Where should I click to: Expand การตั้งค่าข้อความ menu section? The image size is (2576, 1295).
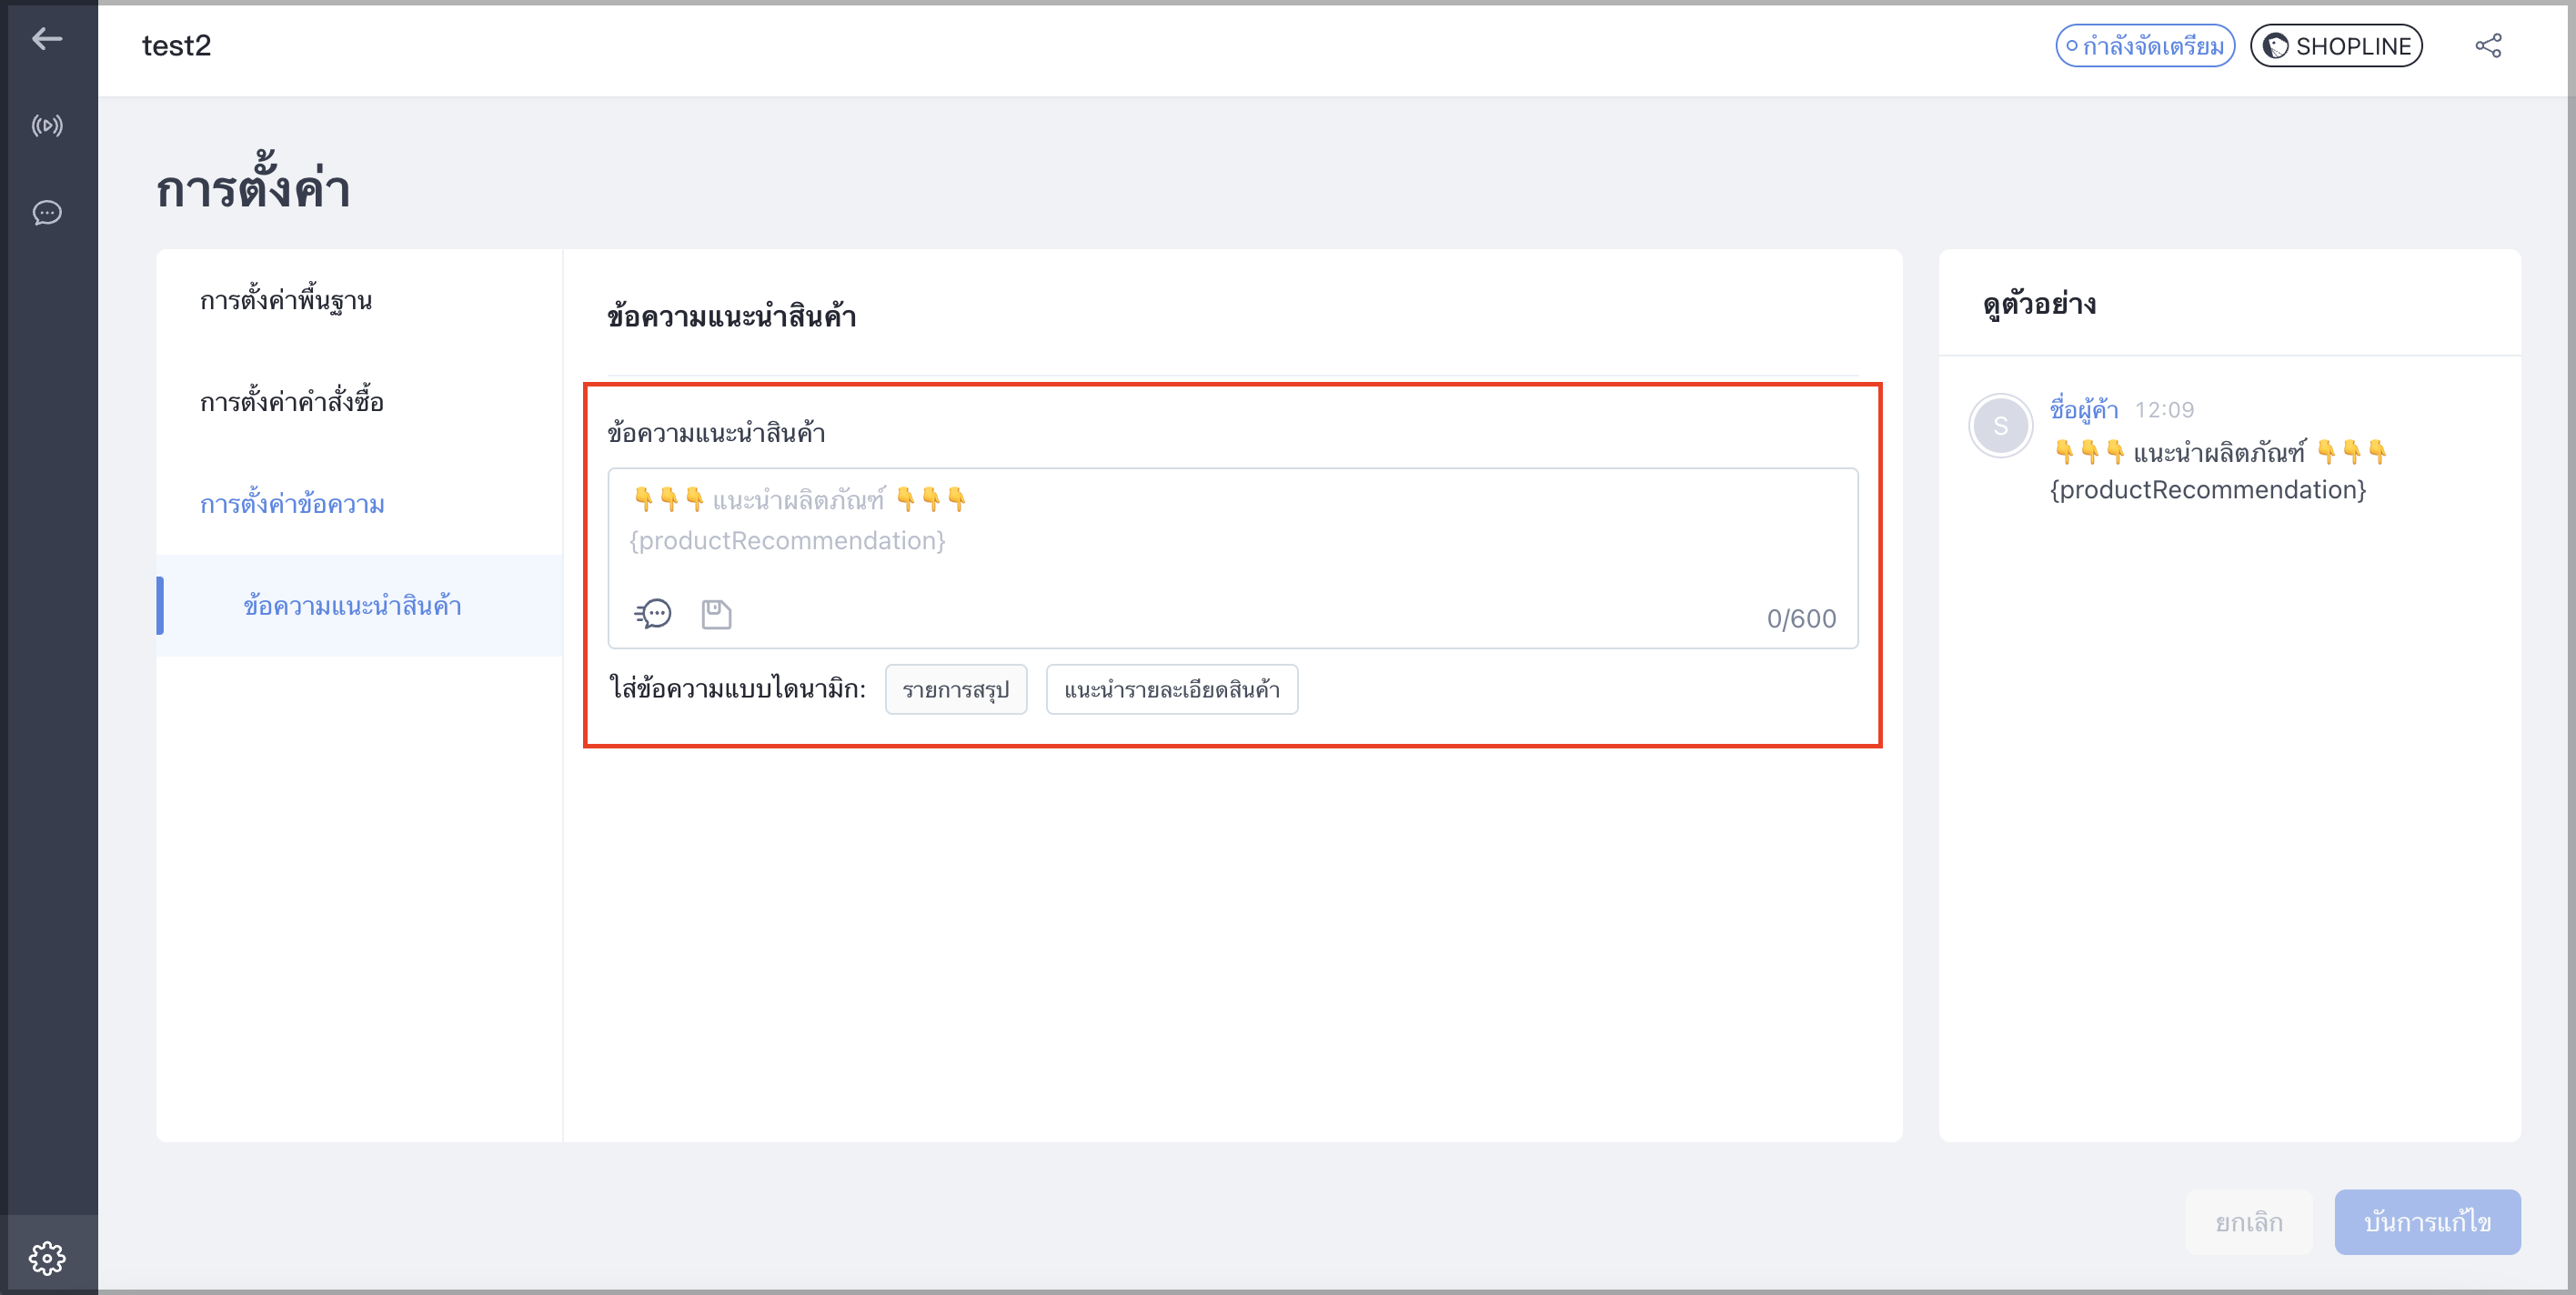[x=292, y=504]
